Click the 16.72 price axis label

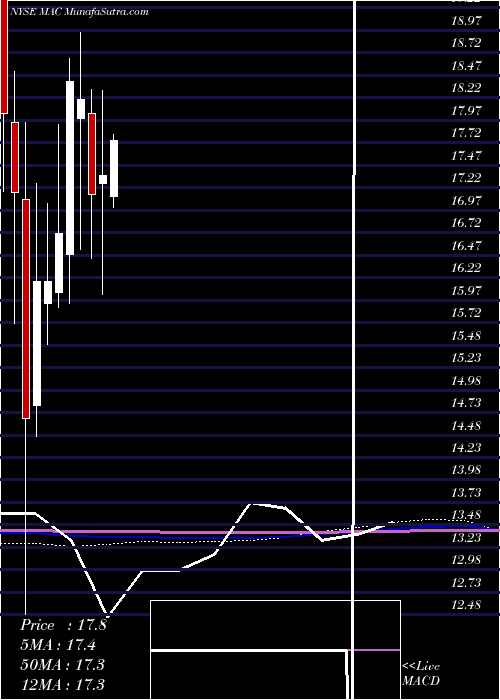(x=466, y=223)
